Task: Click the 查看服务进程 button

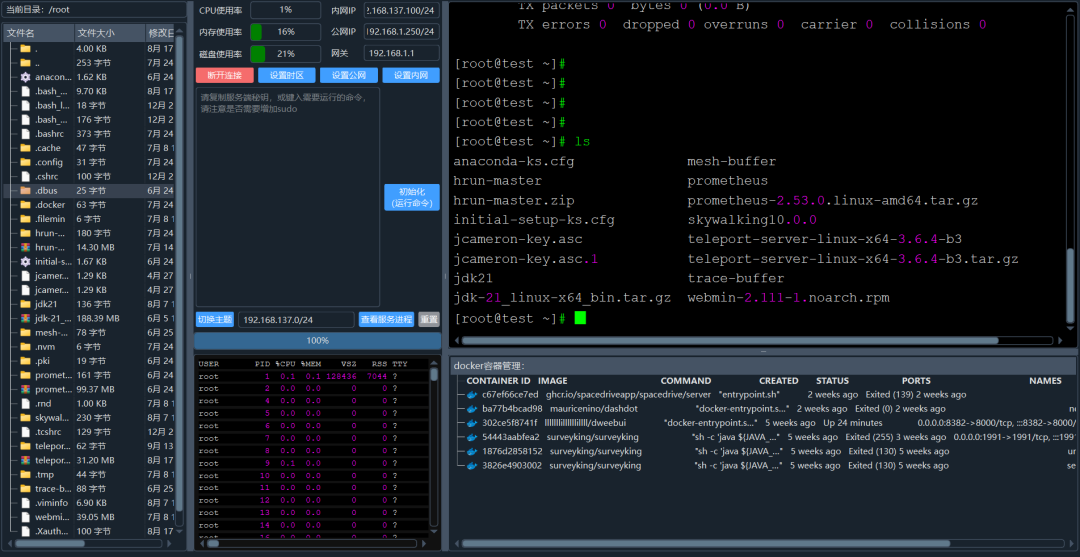Action: click(x=386, y=319)
